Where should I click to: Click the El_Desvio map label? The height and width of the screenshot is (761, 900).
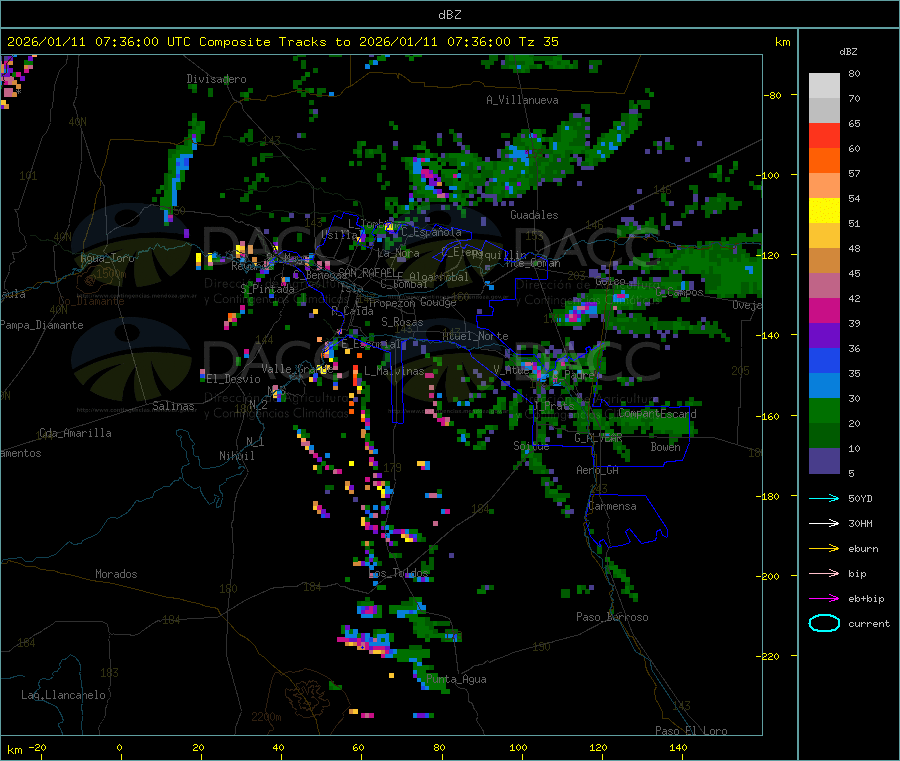coord(234,379)
